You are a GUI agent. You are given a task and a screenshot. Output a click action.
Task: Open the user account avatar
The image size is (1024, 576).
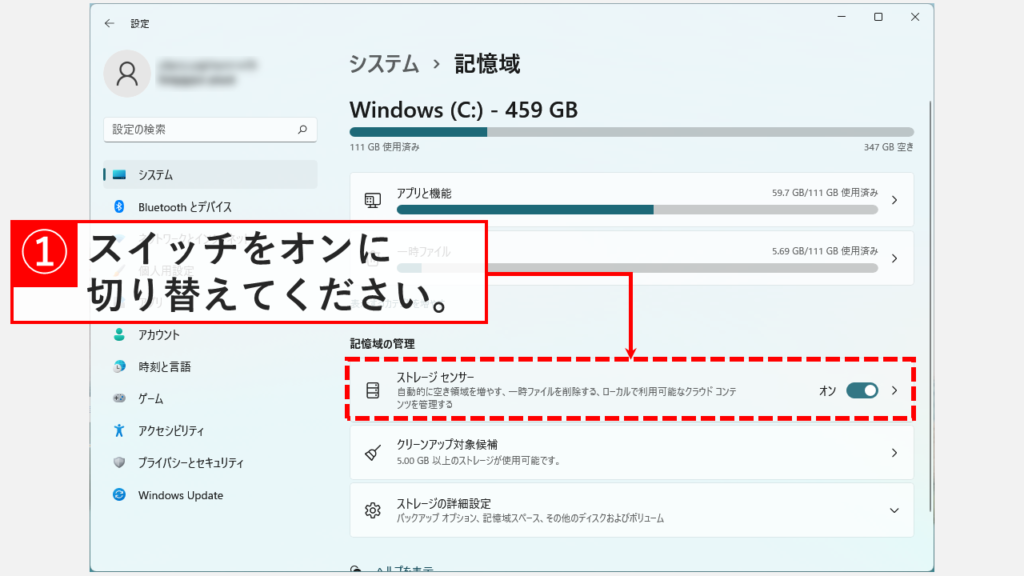(127, 74)
